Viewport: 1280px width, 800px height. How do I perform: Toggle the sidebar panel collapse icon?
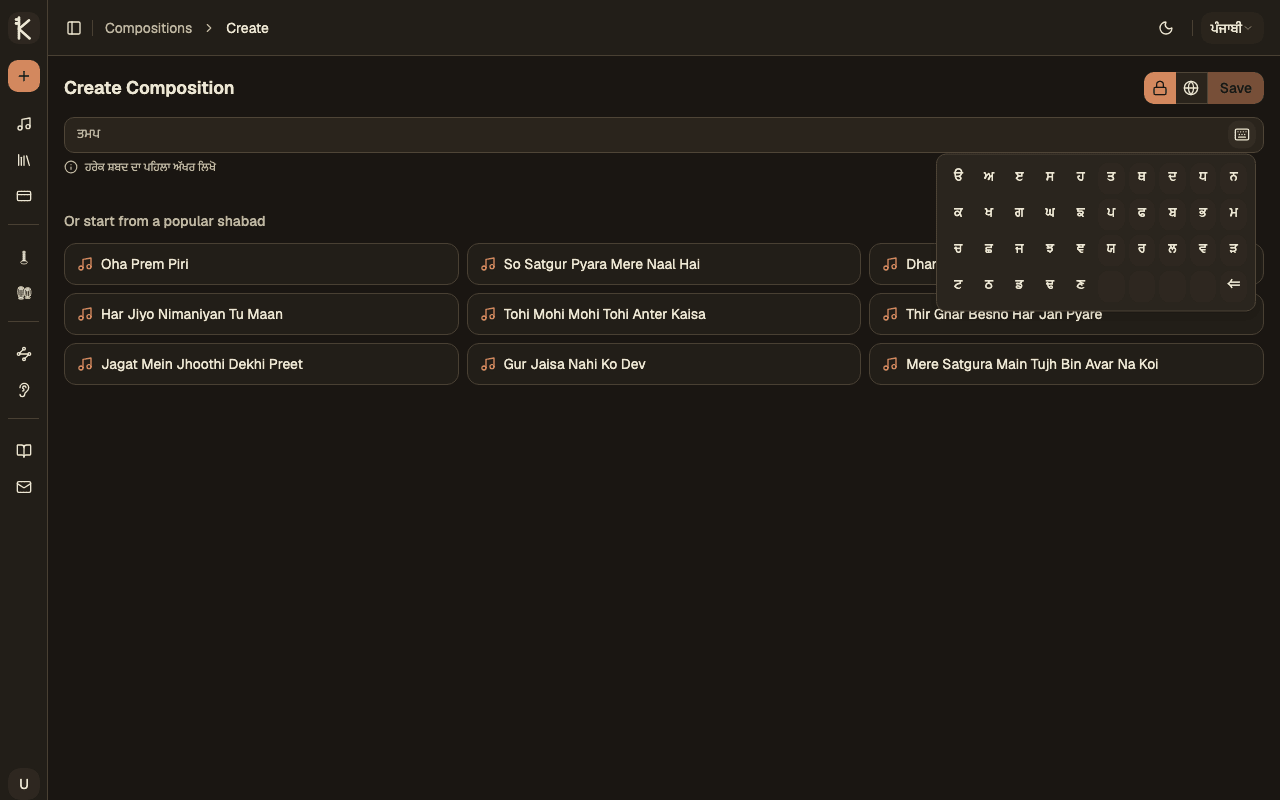(74, 28)
